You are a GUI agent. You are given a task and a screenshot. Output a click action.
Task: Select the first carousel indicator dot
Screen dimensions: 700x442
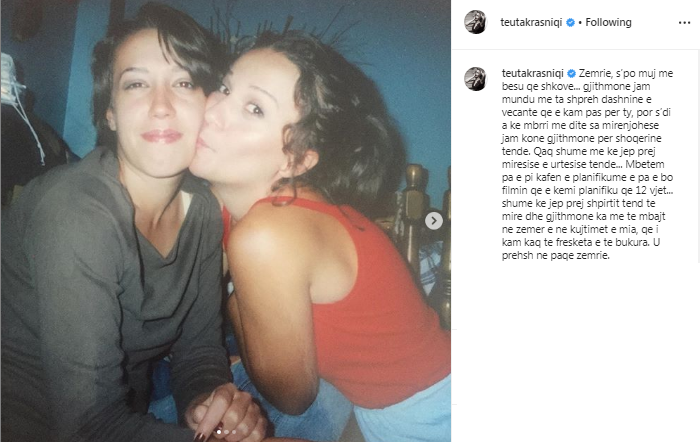[219, 432]
